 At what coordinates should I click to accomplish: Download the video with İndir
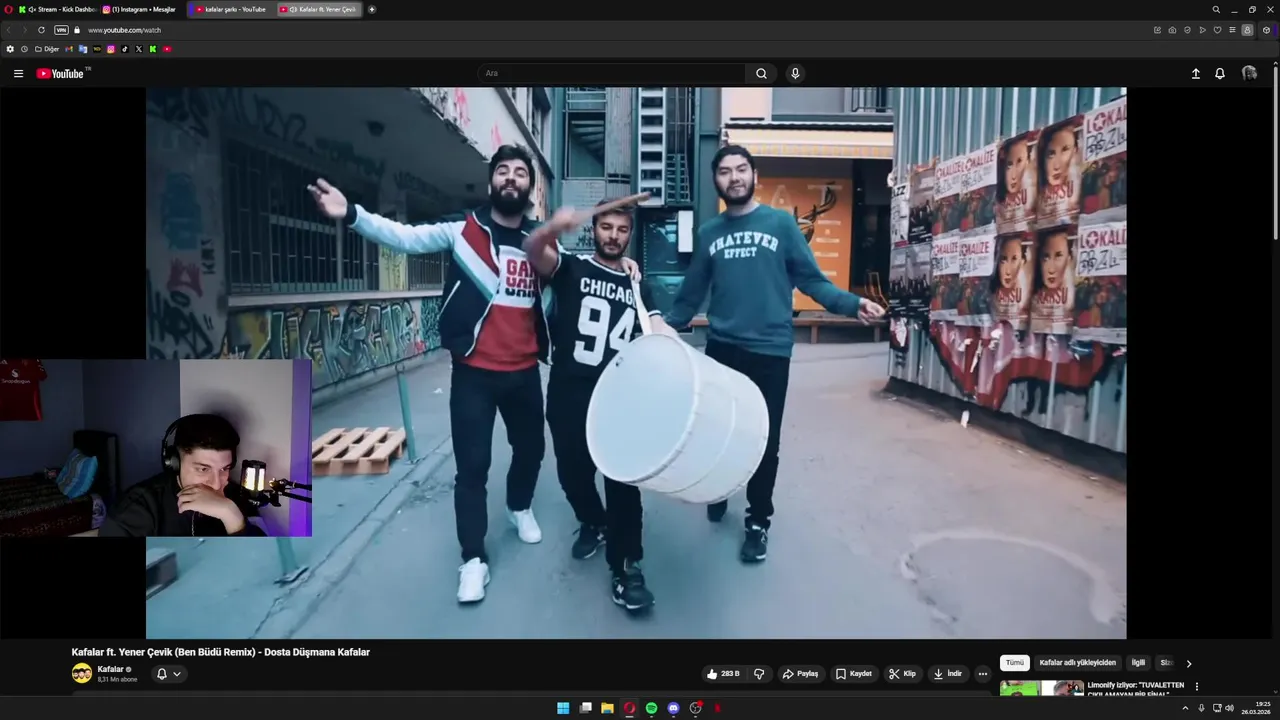[x=948, y=674]
